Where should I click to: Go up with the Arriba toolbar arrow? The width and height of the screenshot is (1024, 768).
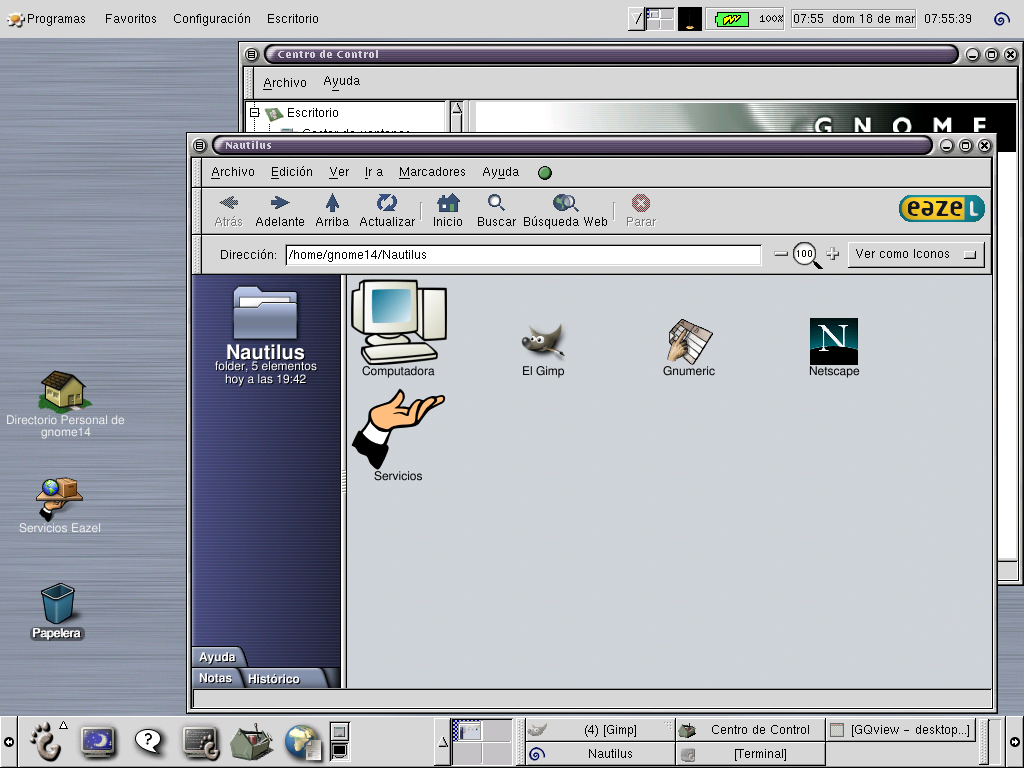point(332,210)
